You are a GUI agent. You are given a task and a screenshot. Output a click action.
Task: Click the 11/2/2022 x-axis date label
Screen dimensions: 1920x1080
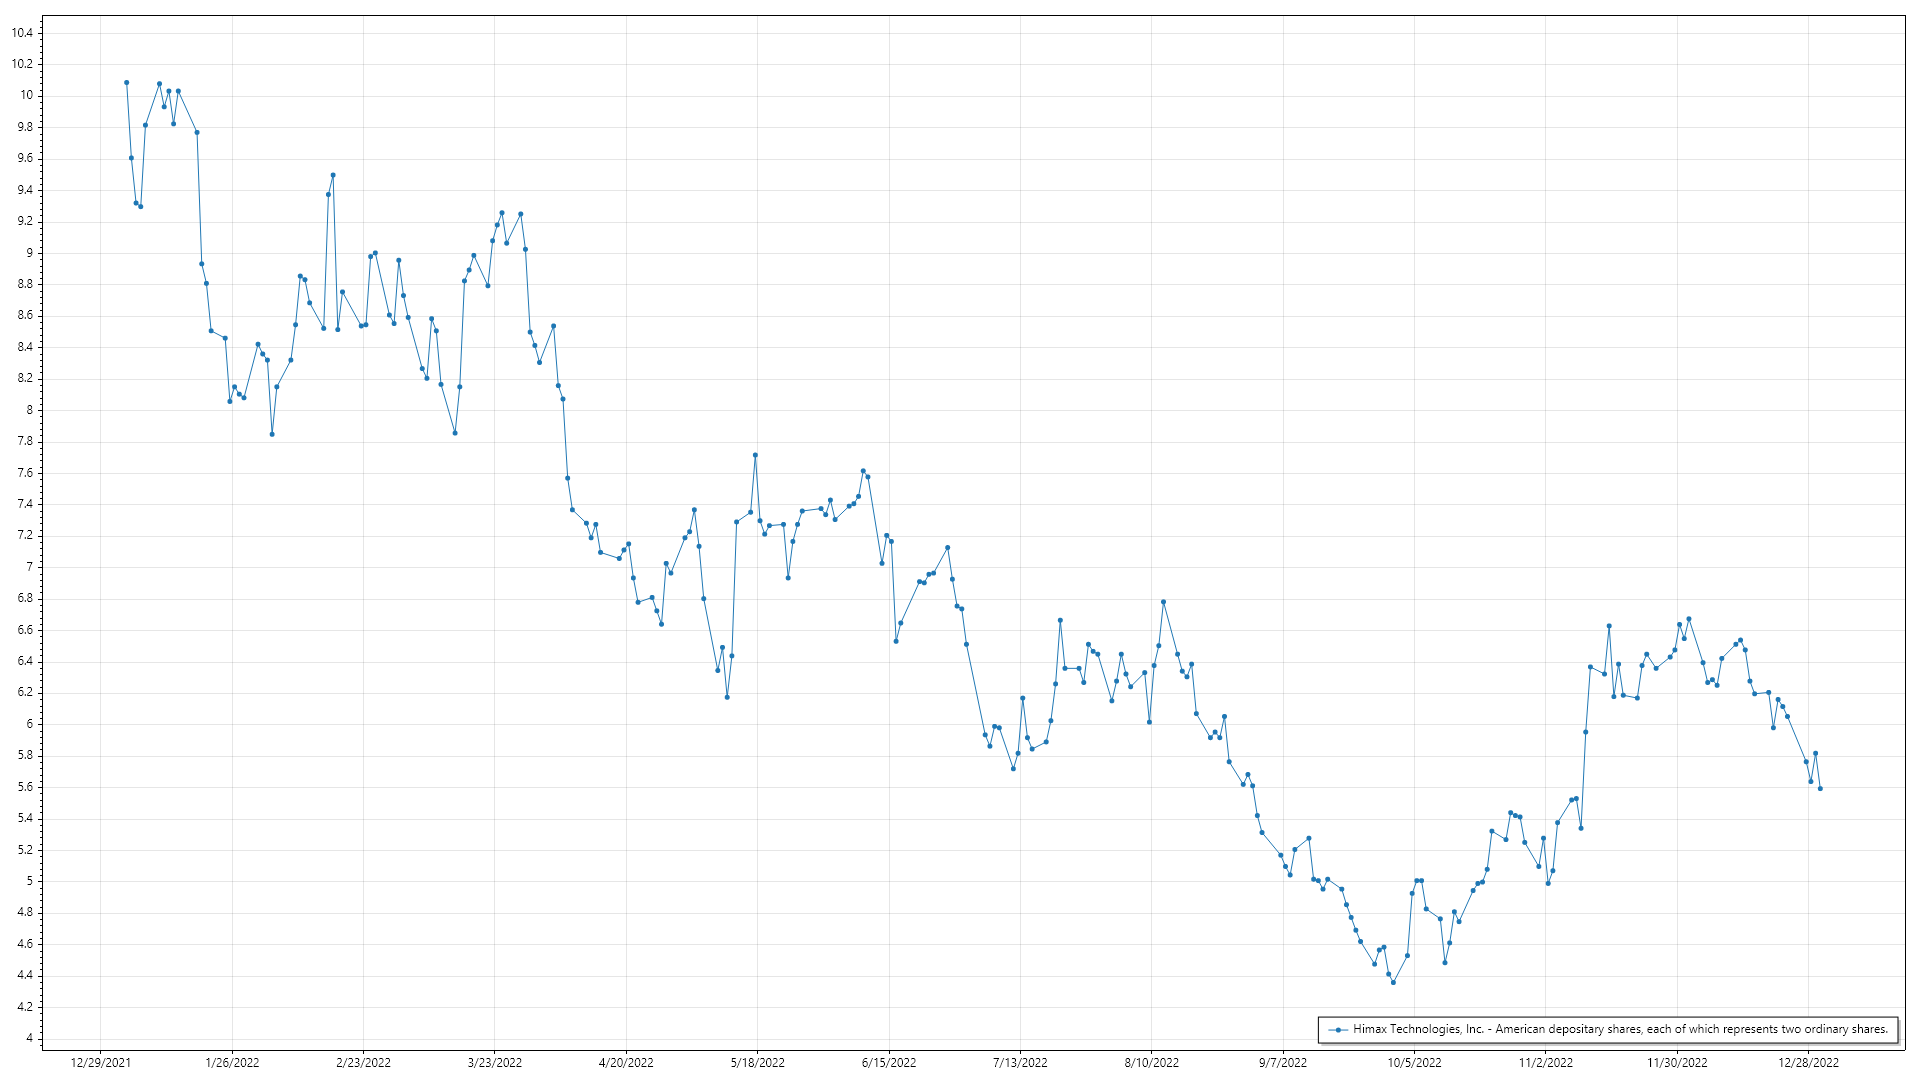tap(1546, 1063)
